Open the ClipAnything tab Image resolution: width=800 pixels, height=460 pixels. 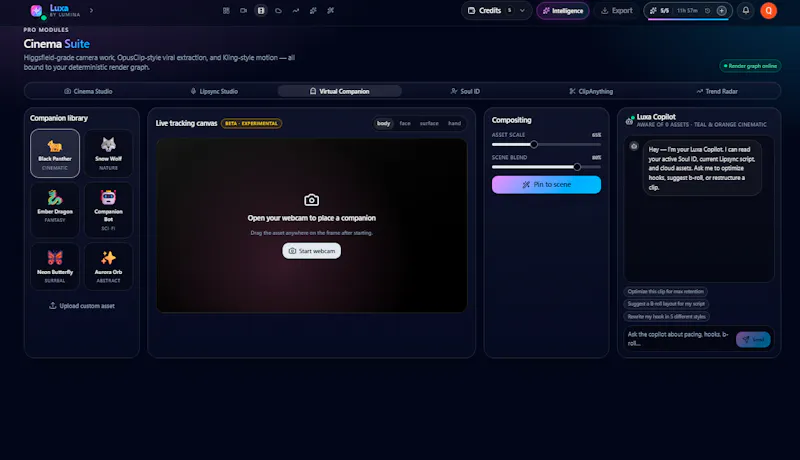point(591,91)
